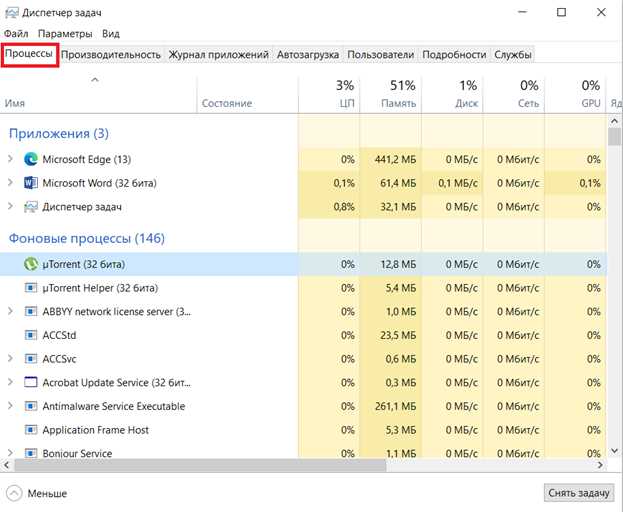The width and height of the screenshot is (623, 512).
Task: Select the ACCStd process name
Action: pyautogui.click(x=59, y=335)
